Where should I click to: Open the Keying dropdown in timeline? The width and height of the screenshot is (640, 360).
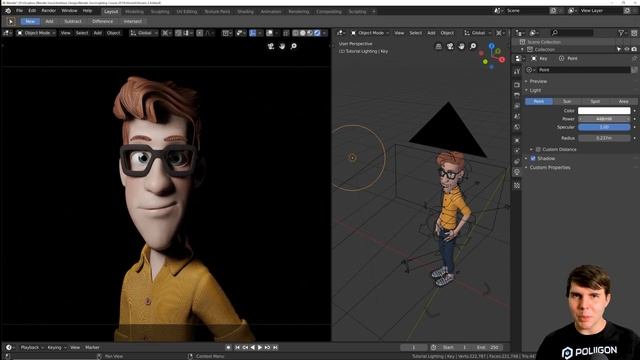point(57,347)
